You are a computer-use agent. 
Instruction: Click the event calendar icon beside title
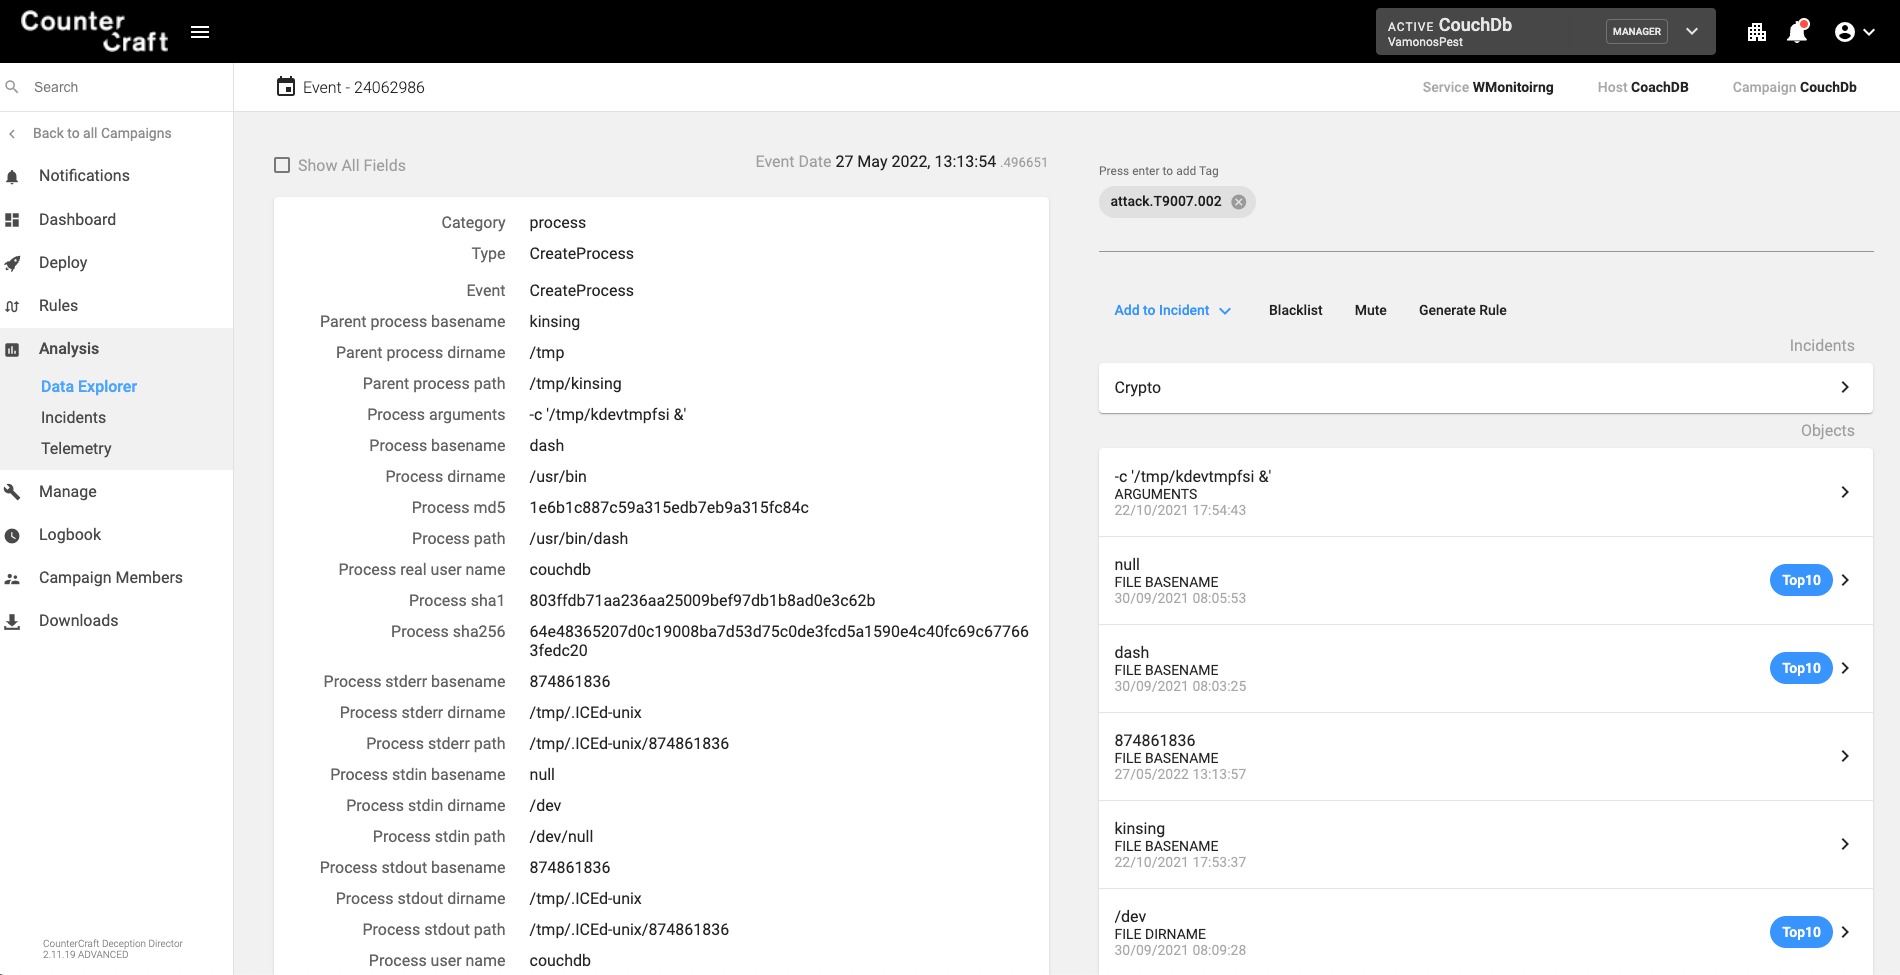286,87
